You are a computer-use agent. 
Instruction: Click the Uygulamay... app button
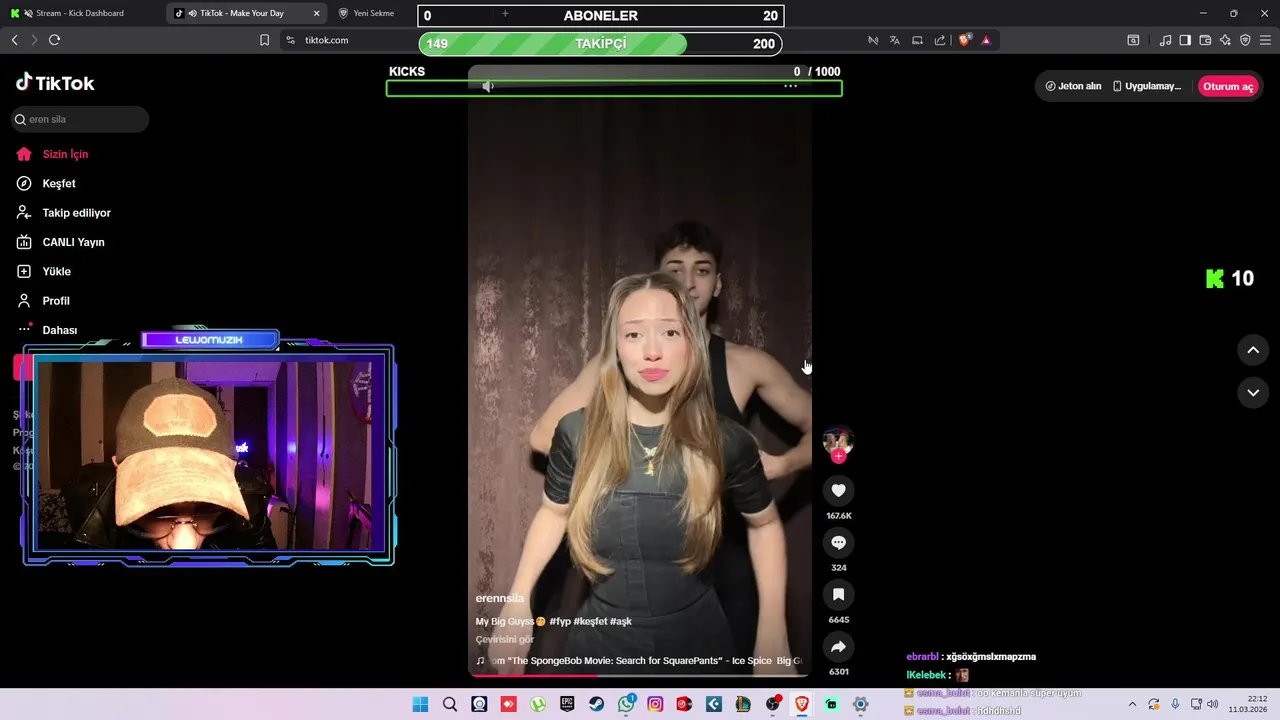pyautogui.click(x=1146, y=86)
